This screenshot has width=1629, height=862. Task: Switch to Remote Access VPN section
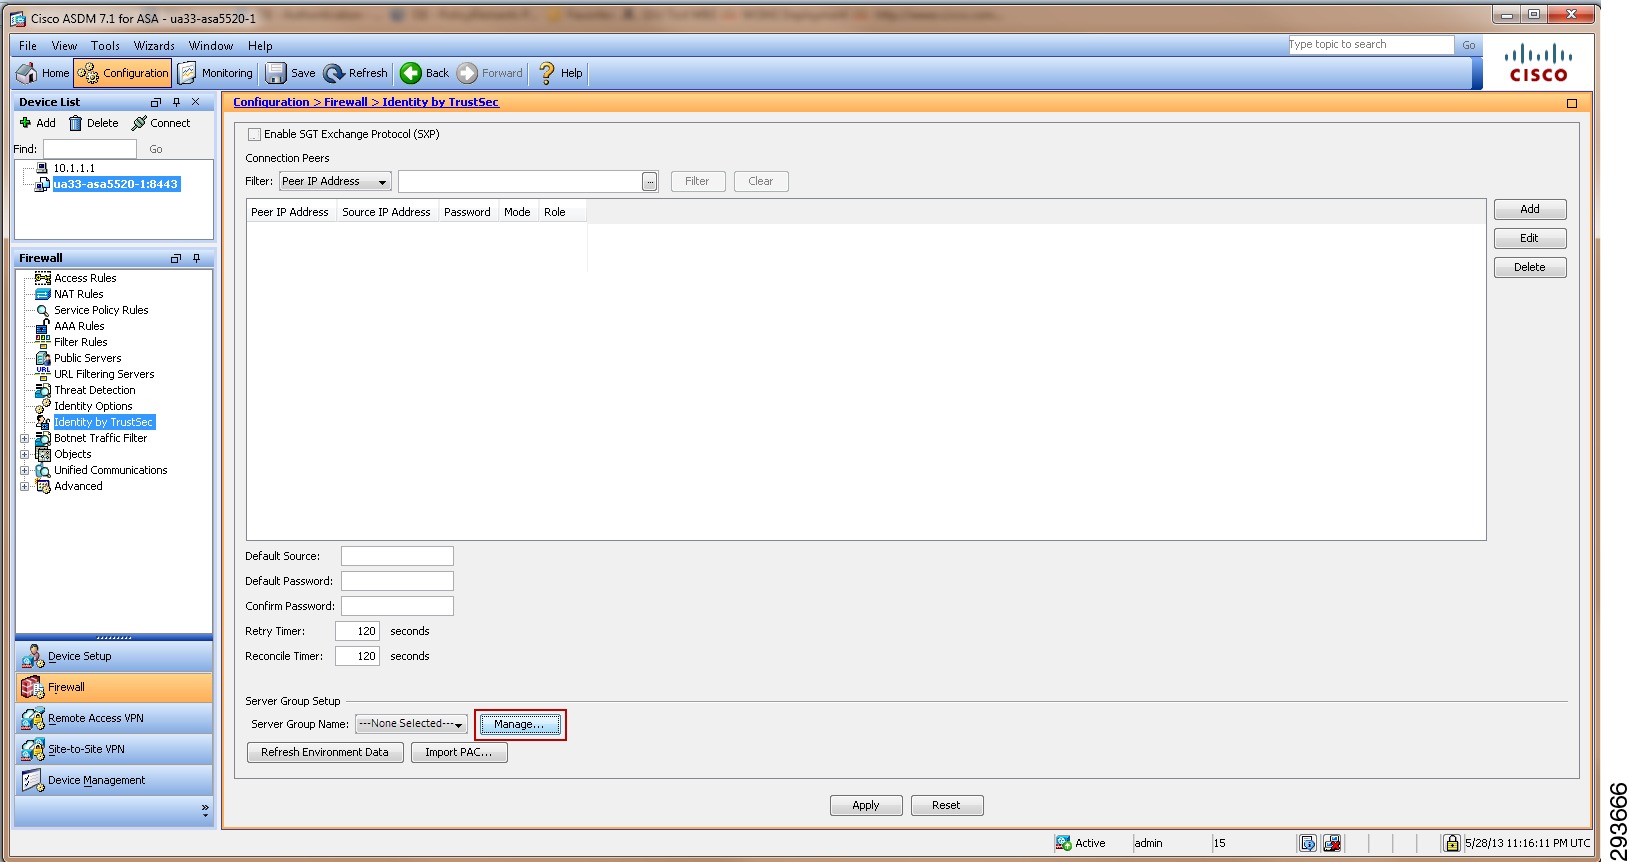tap(114, 718)
